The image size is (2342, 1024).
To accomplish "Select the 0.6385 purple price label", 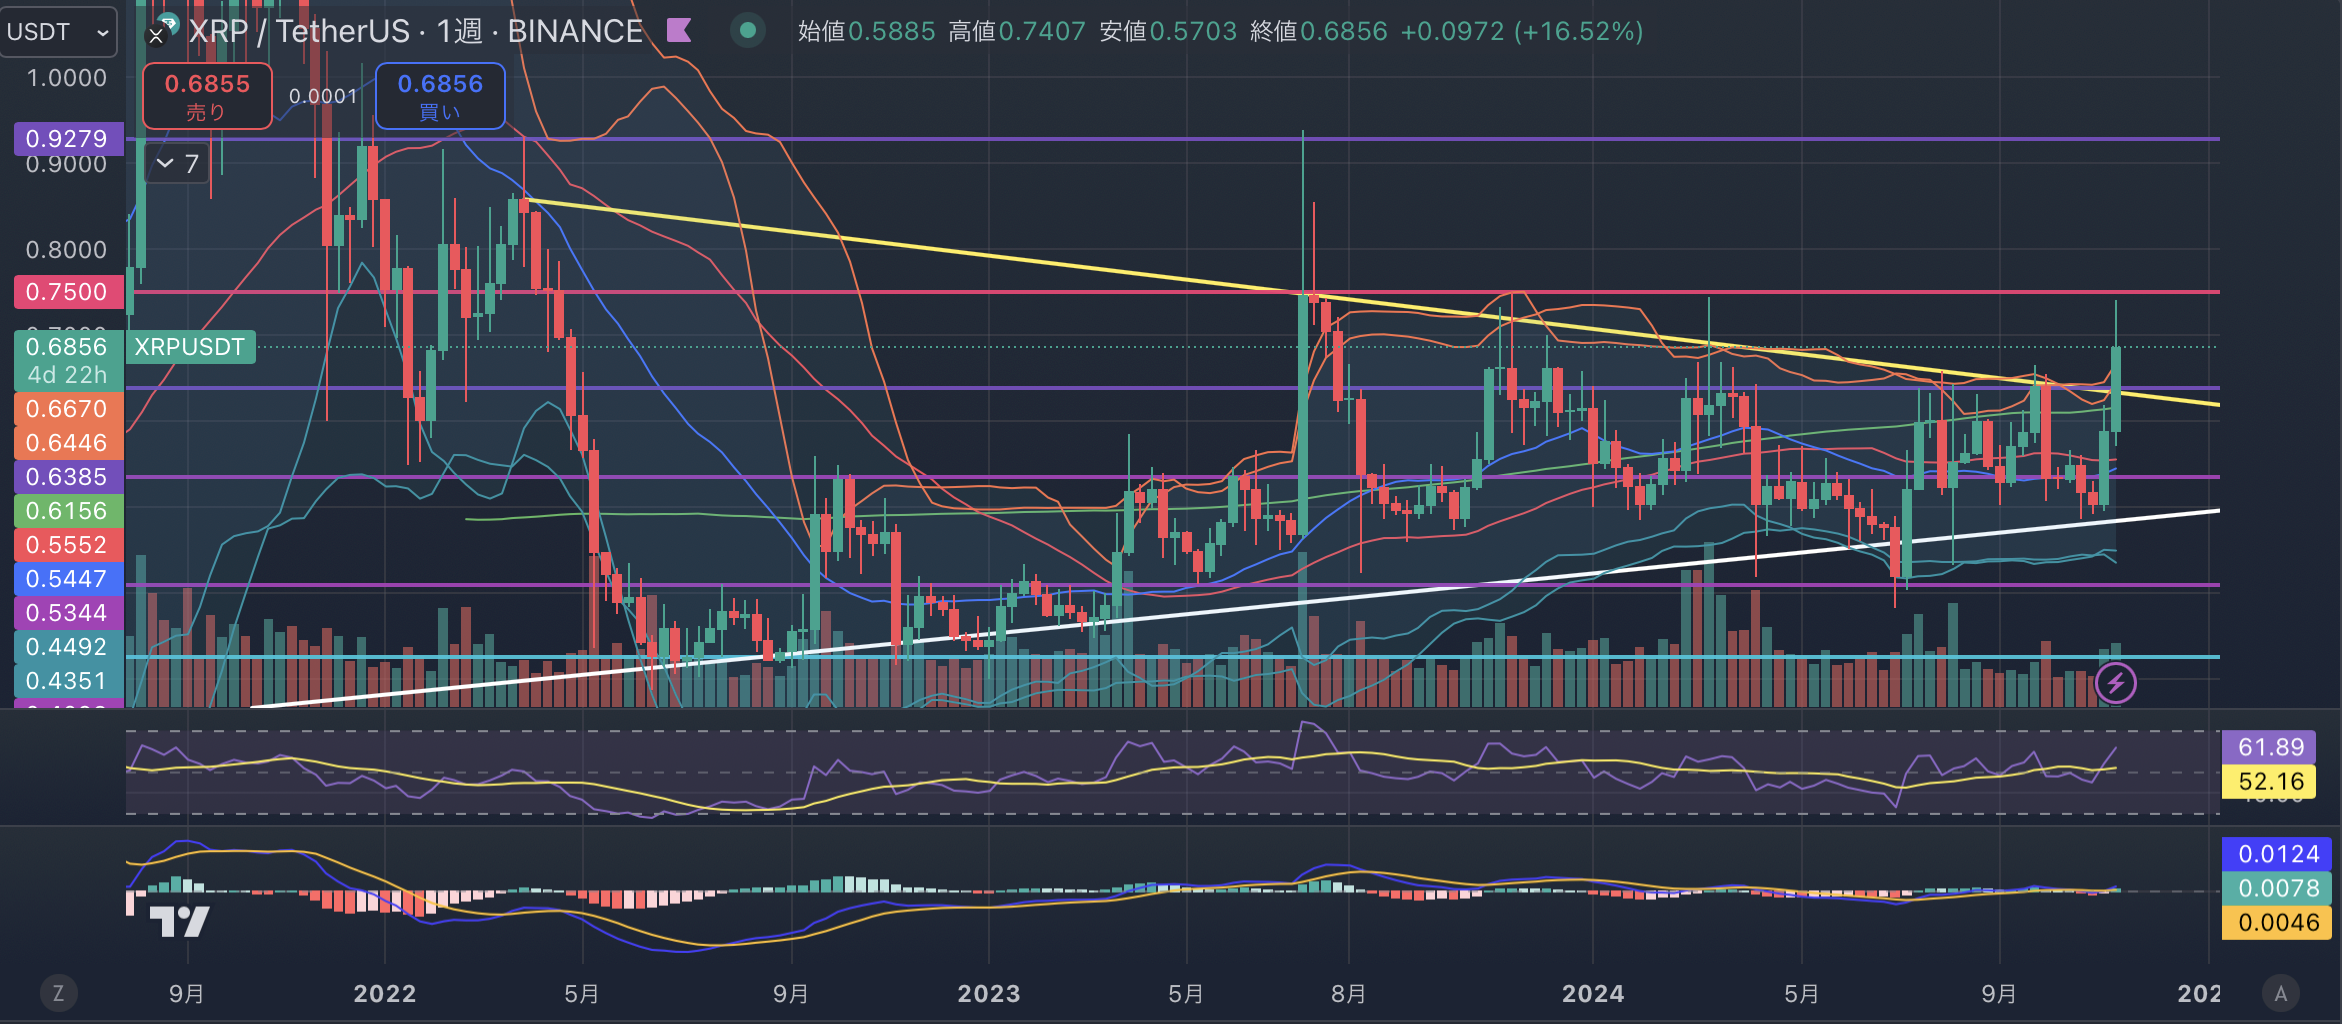I will (x=68, y=477).
